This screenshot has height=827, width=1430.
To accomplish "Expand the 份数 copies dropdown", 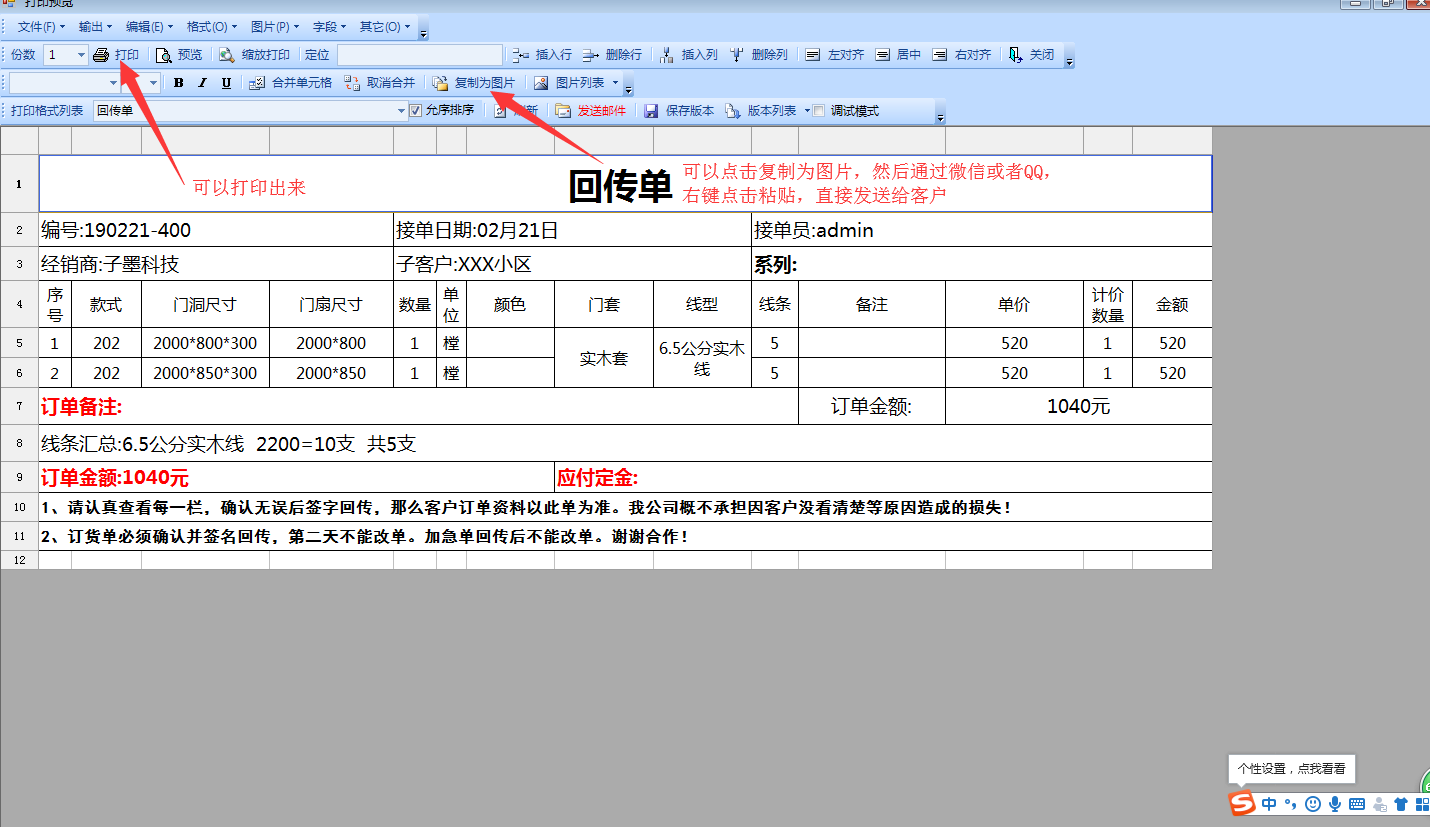I will [x=80, y=55].
